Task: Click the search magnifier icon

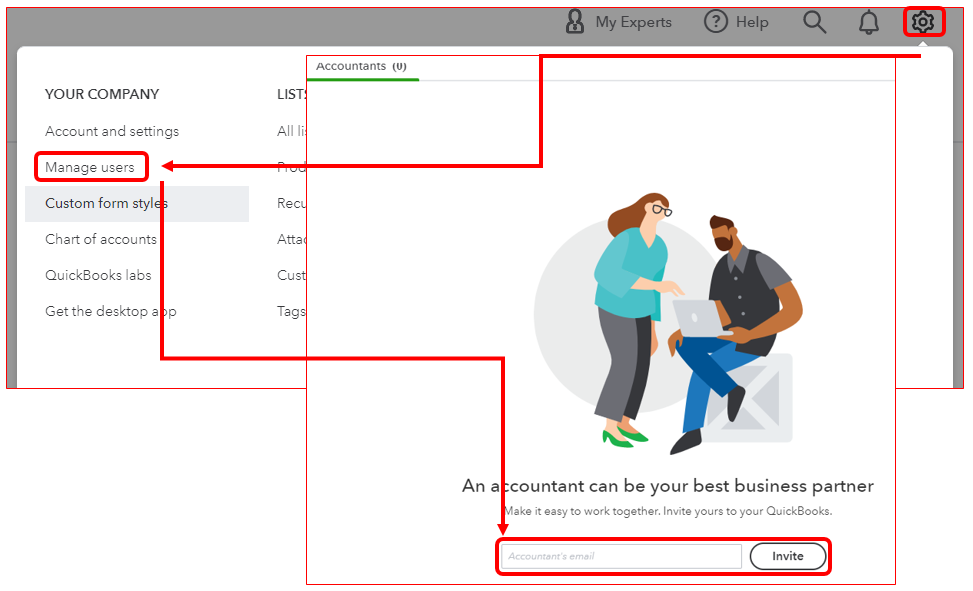Action: pos(814,22)
